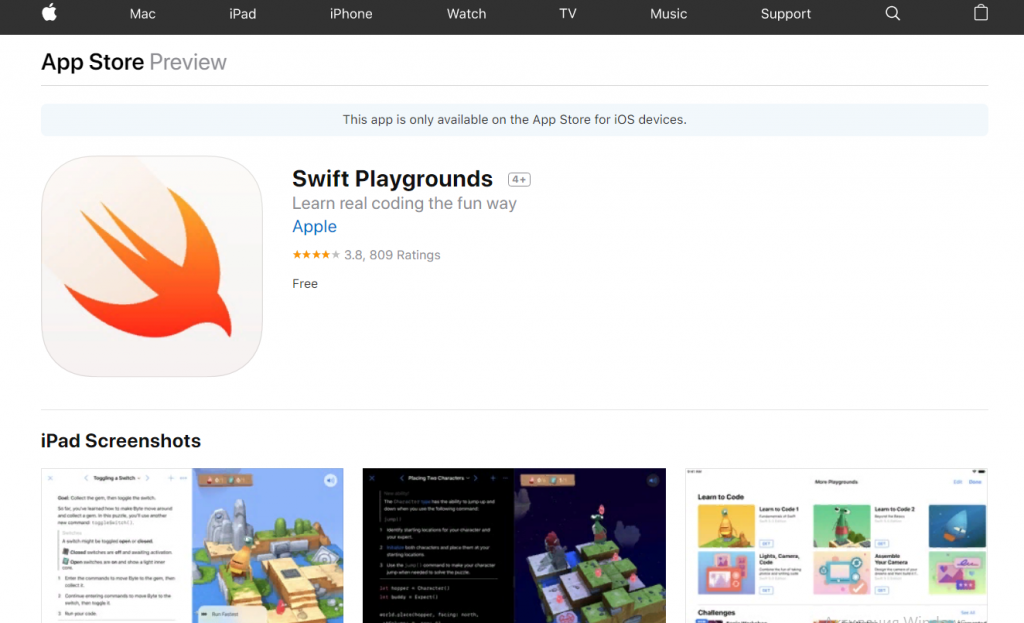The width and height of the screenshot is (1024, 623).
Task: Open the iPhone menu item
Action: click(351, 14)
